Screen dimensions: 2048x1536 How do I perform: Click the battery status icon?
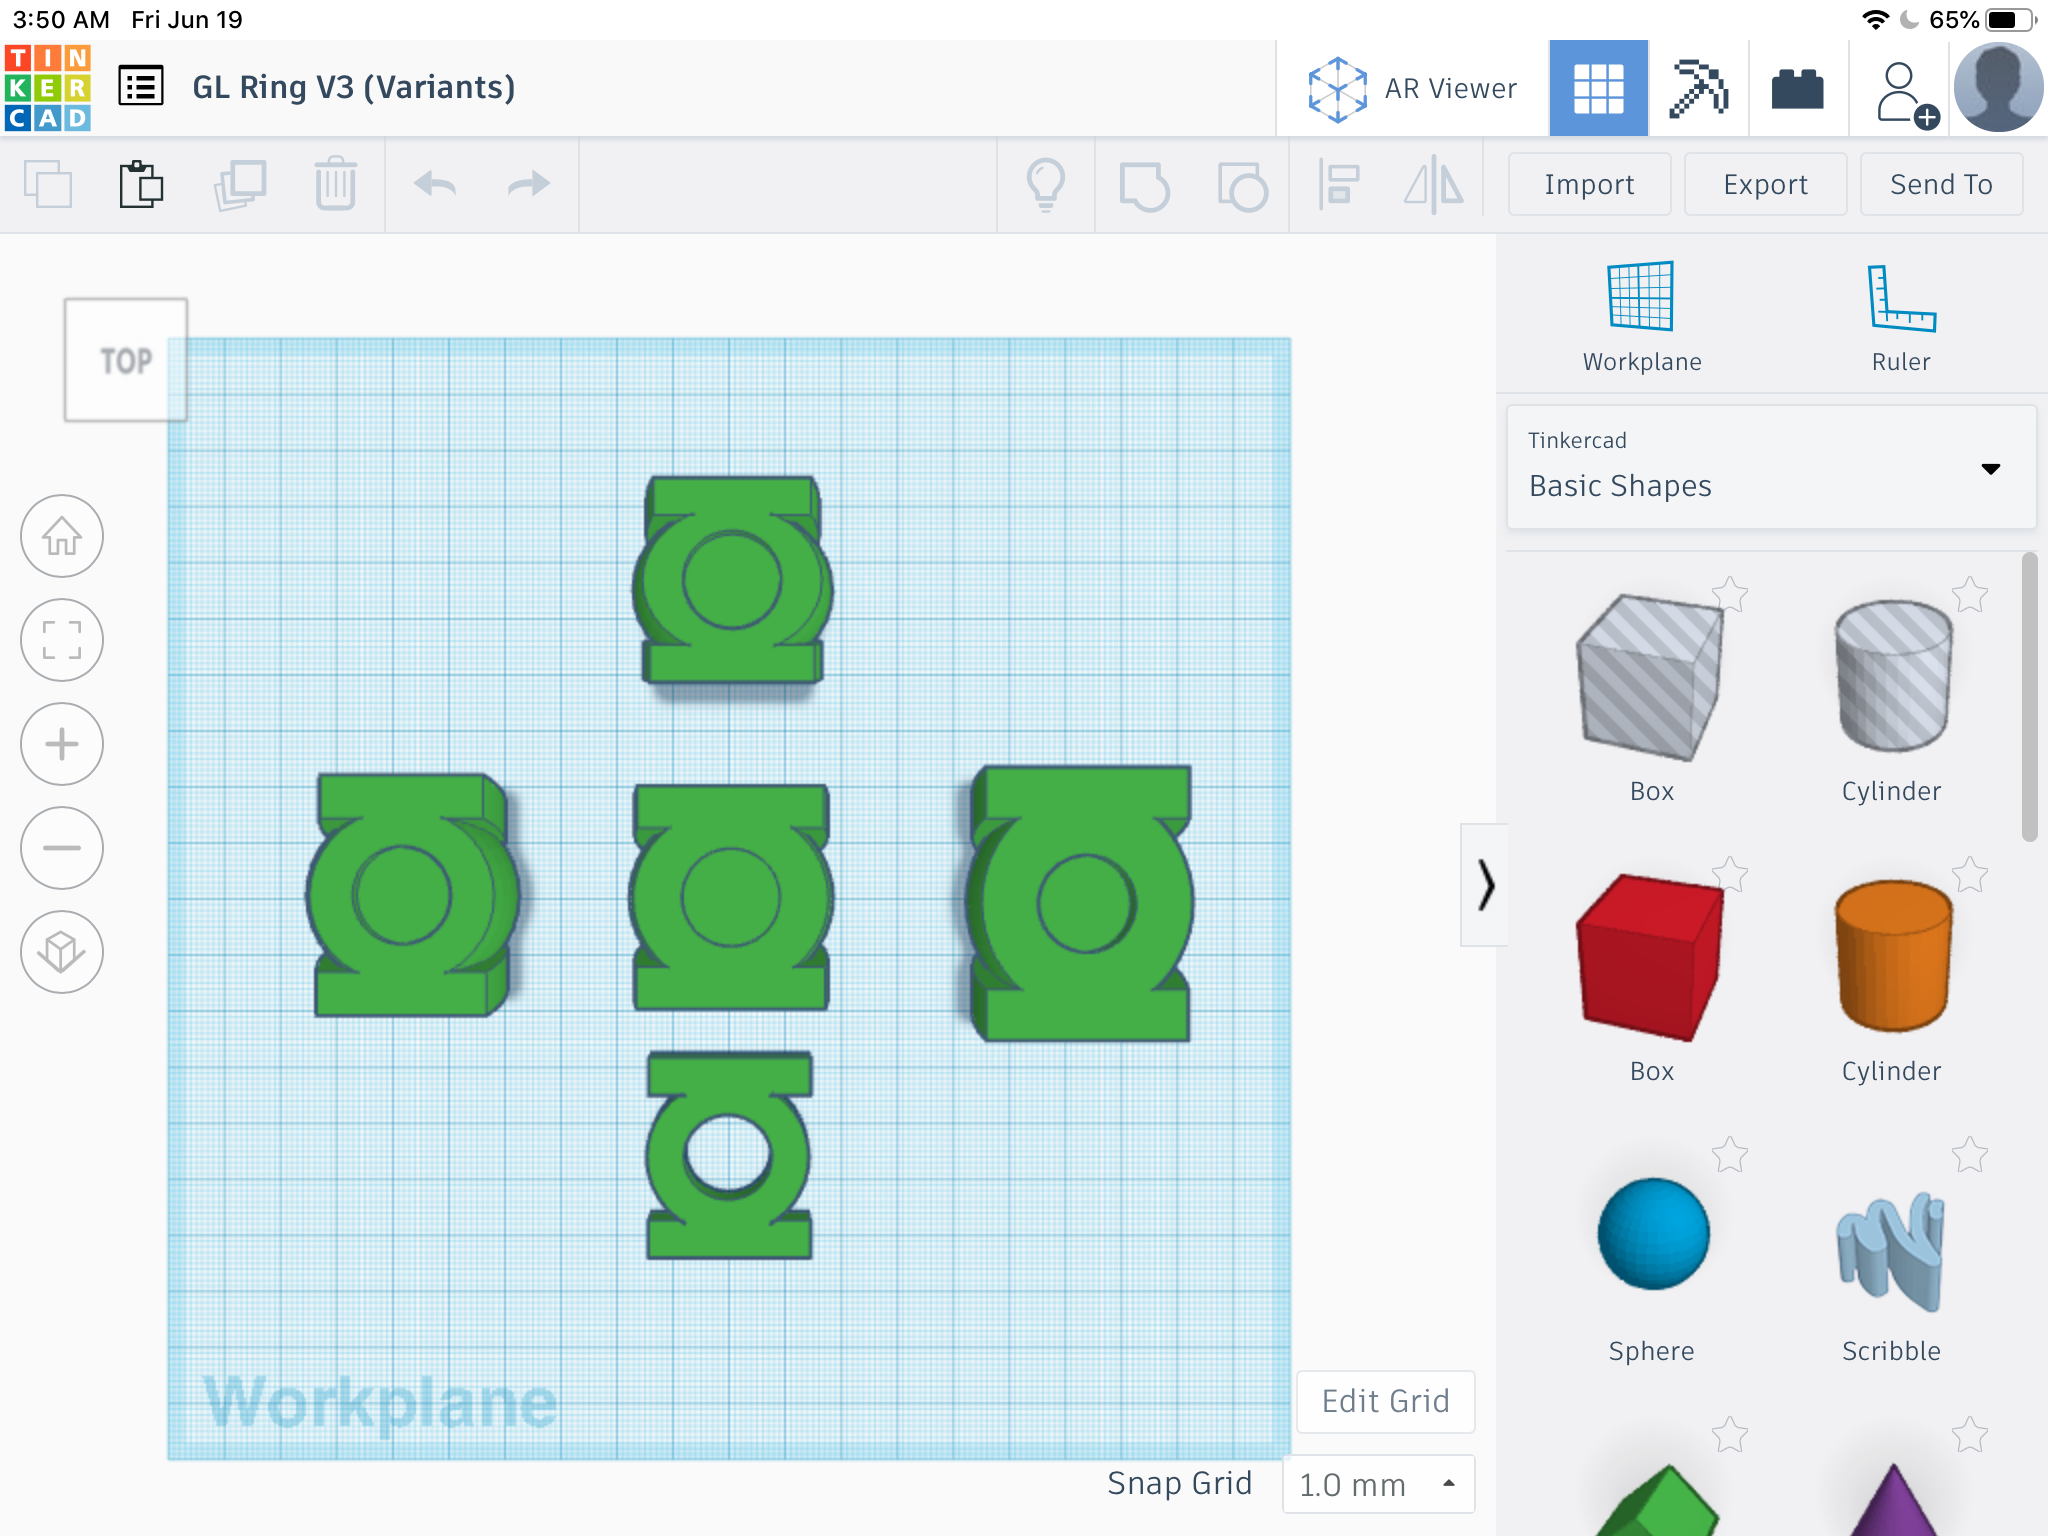(2010, 20)
